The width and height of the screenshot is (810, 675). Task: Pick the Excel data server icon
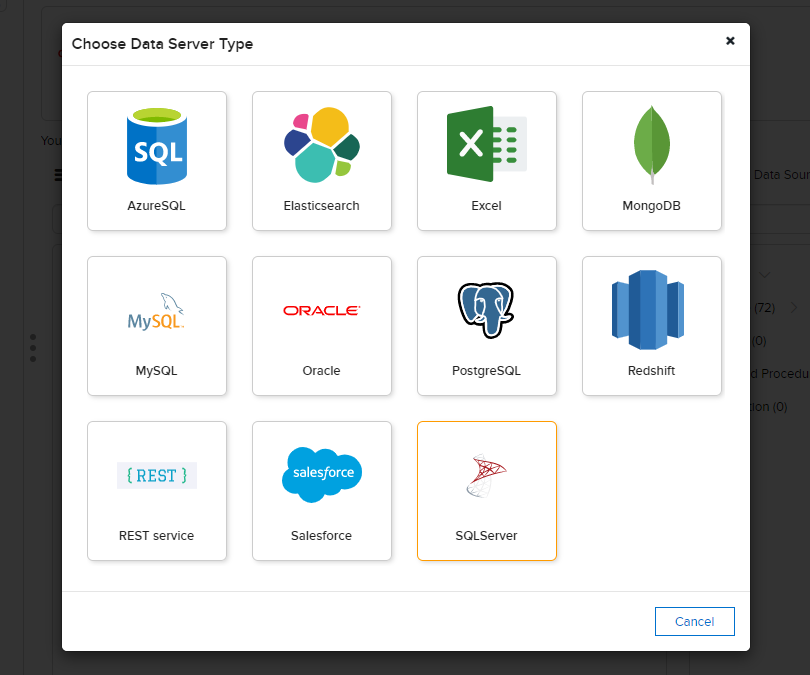click(x=487, y=144)
